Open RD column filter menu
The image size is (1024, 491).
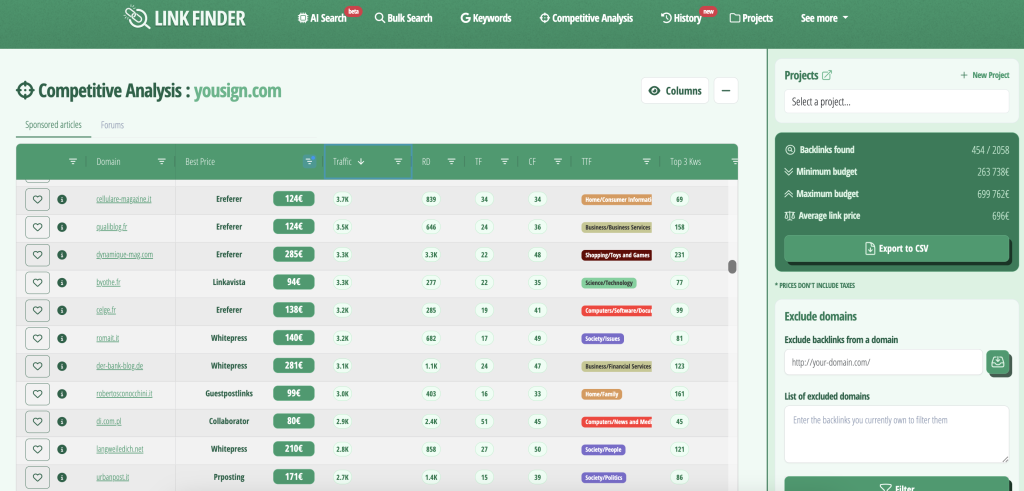tap(451, 161)
